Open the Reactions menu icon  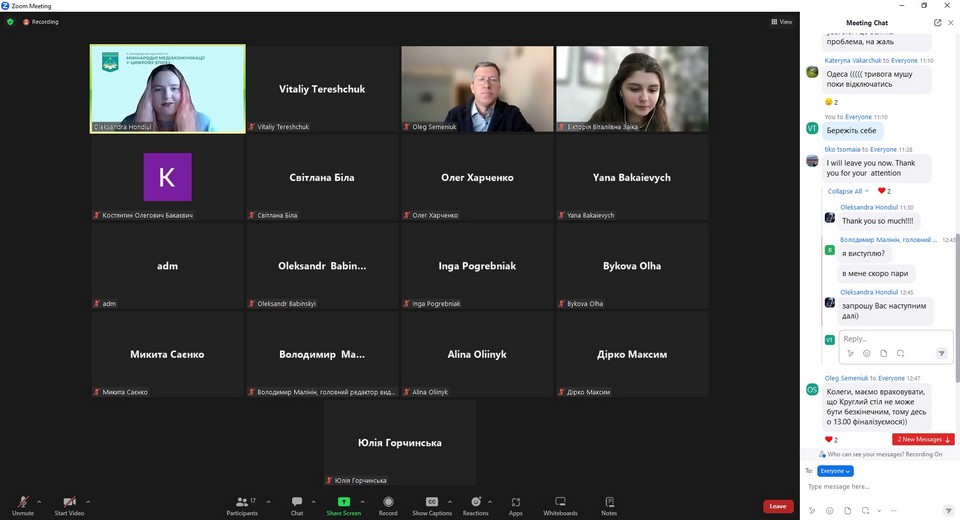tap(475, 503)
